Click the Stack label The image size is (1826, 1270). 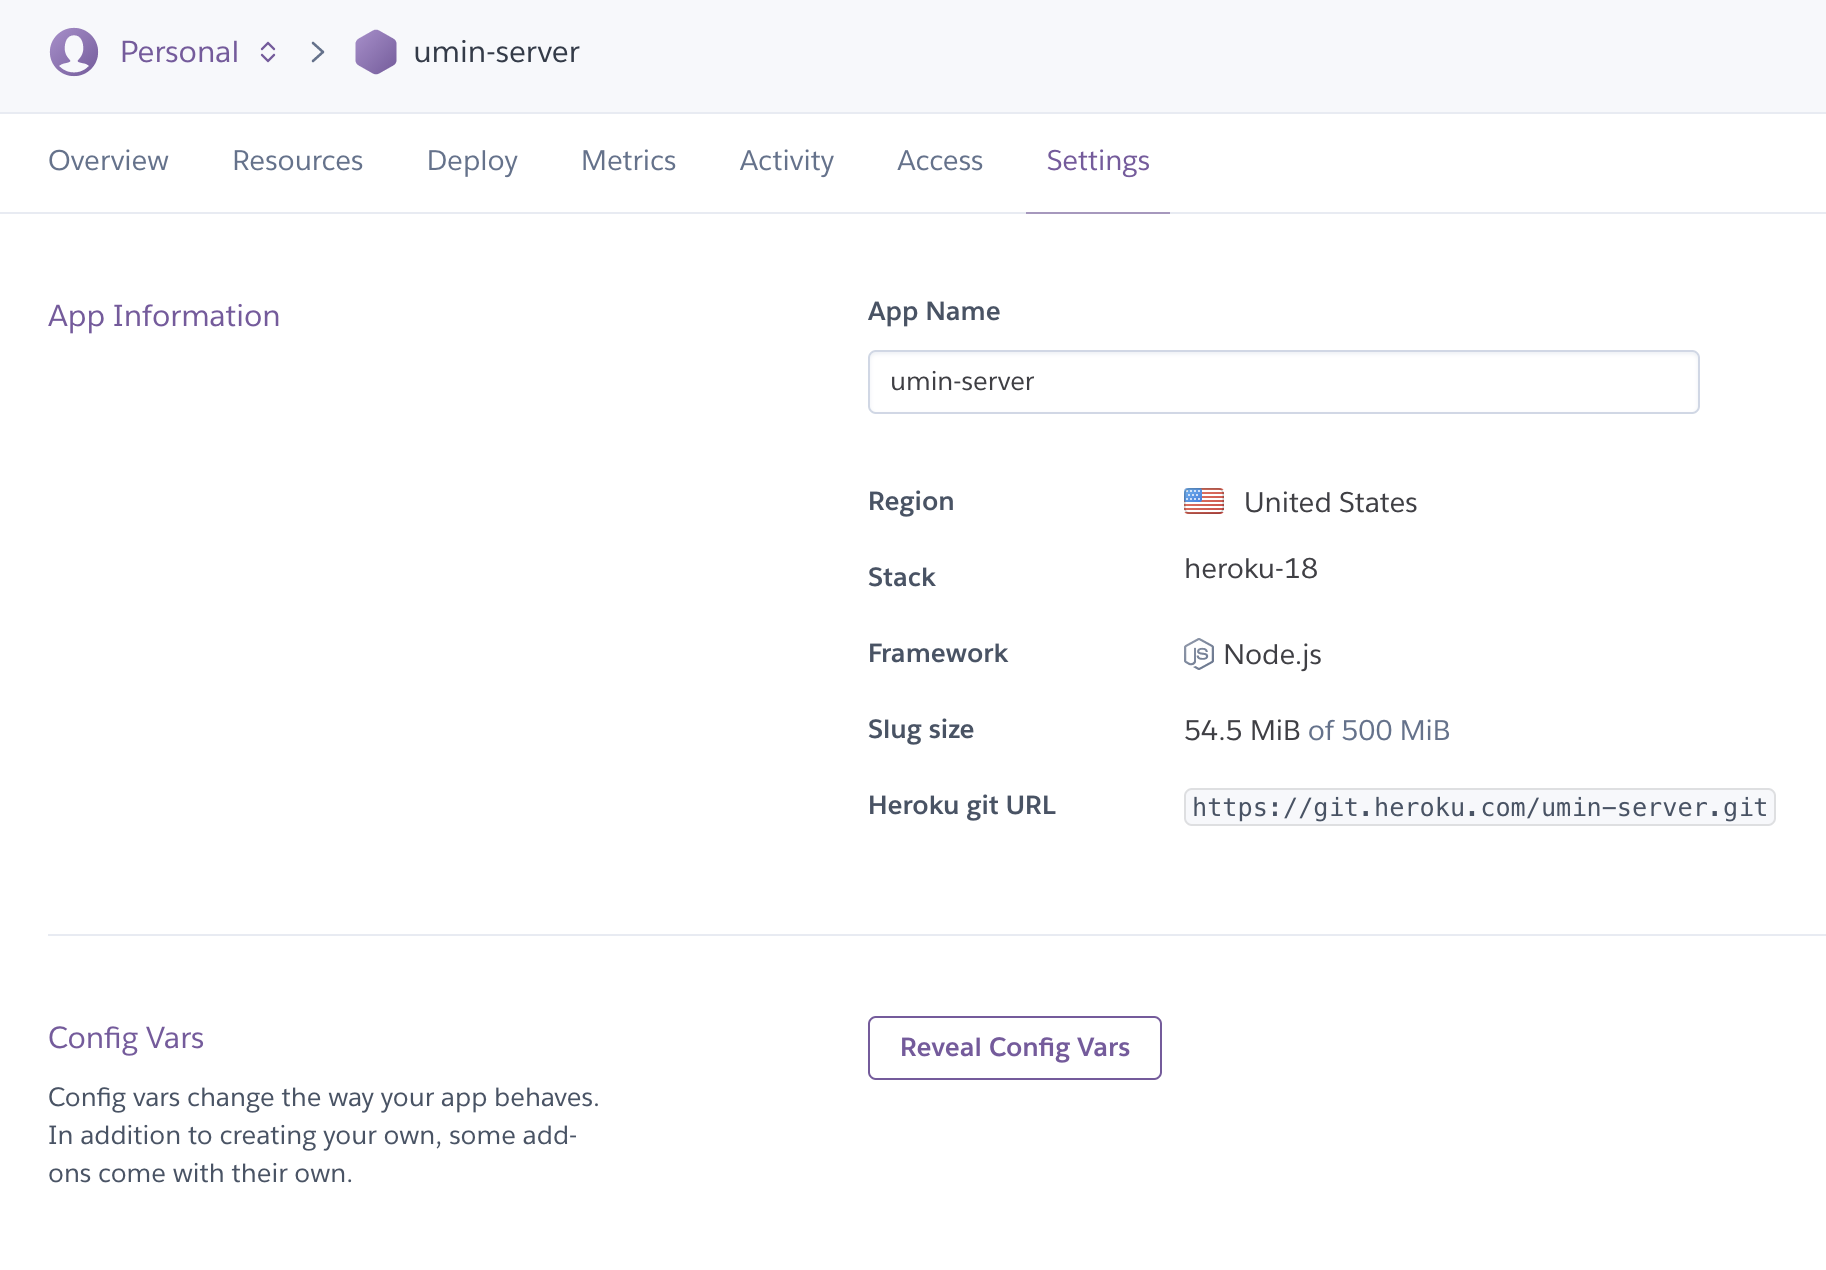pyautogui.click(x=901, y=577)
